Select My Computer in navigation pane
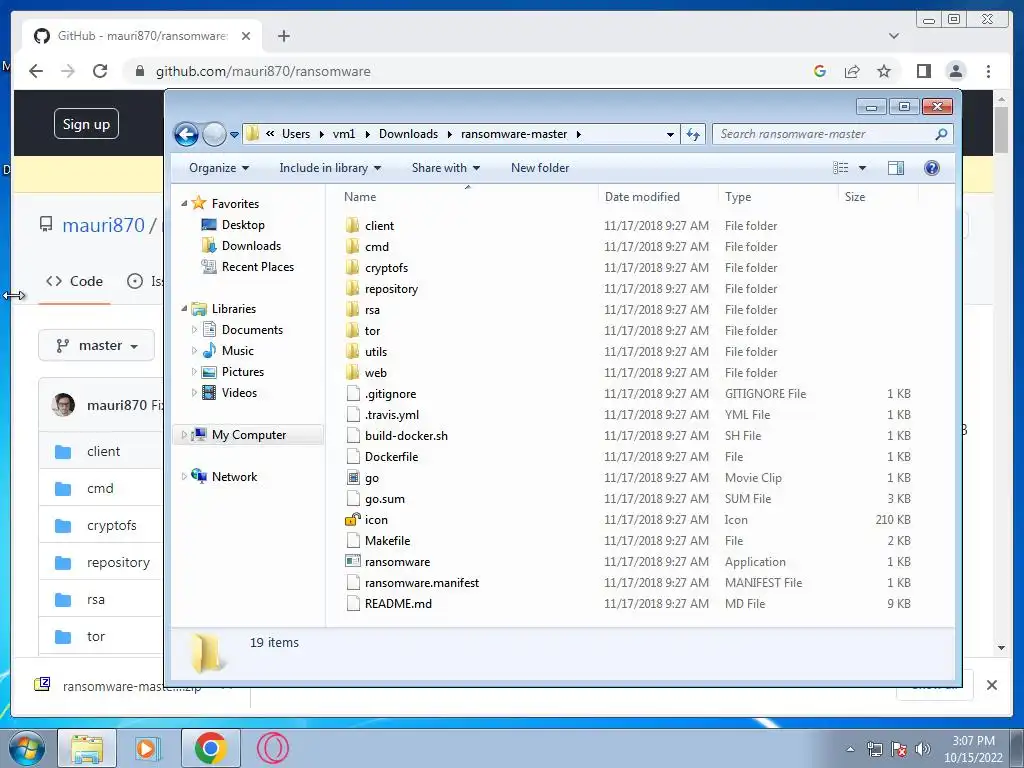 tap(248, 435)
